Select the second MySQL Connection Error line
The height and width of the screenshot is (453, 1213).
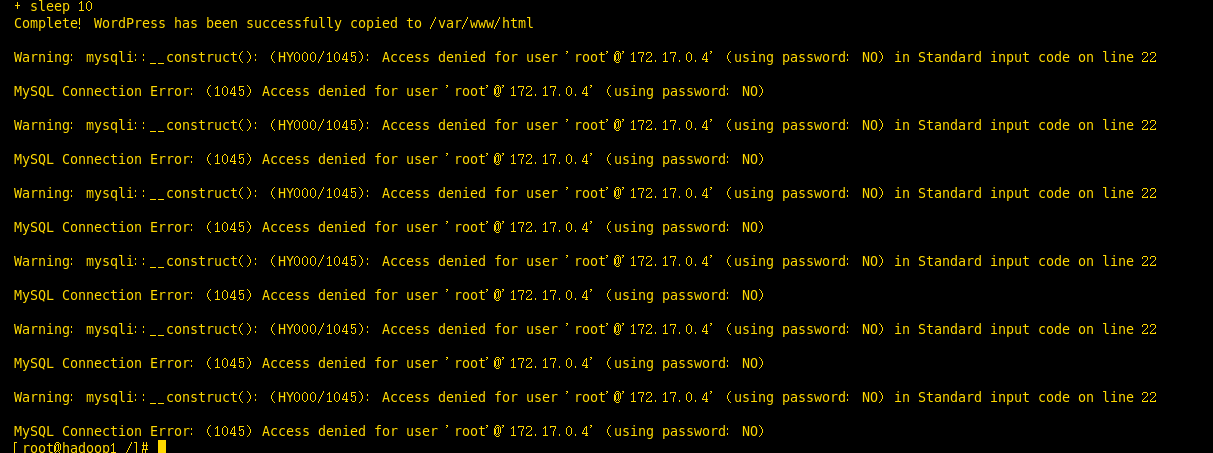(x=389, y=160)
